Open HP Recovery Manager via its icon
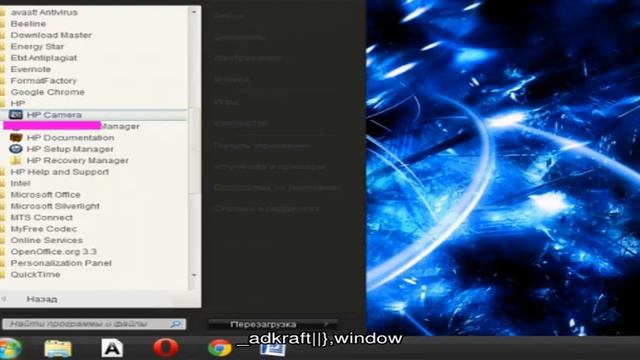Viewport: 640px width, 360px height. 16,160
